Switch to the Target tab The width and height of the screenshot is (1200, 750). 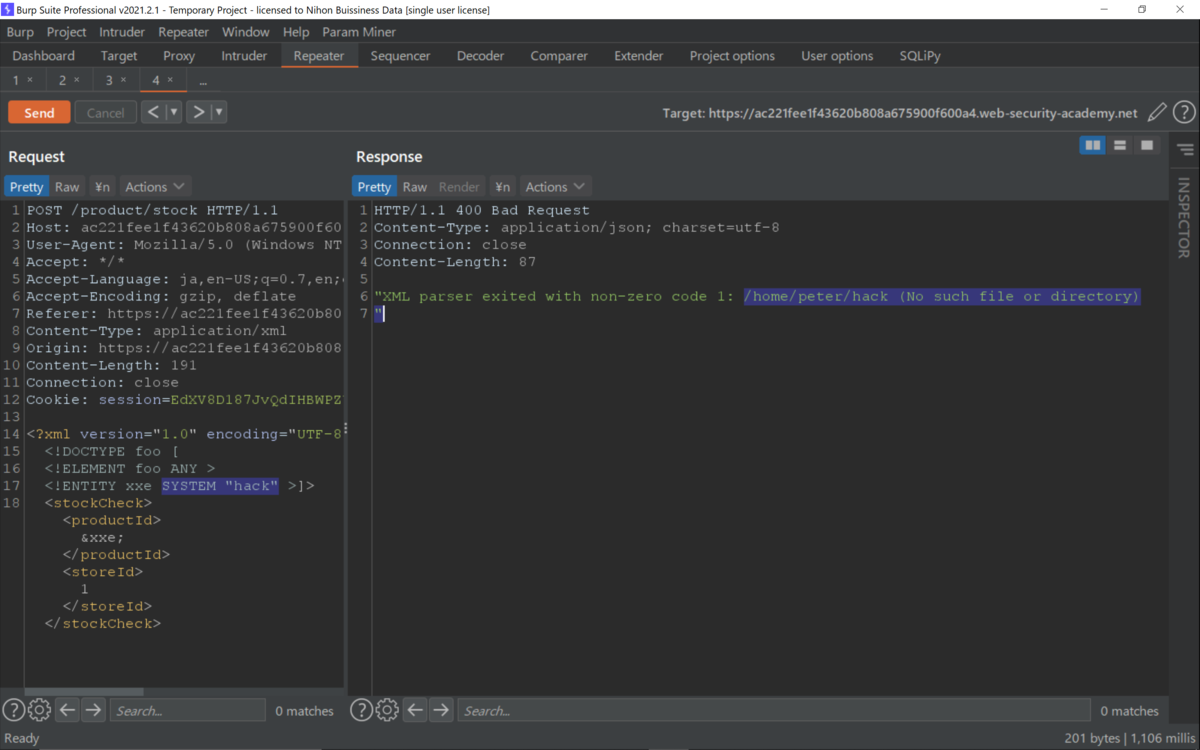(x=119, y=56)
